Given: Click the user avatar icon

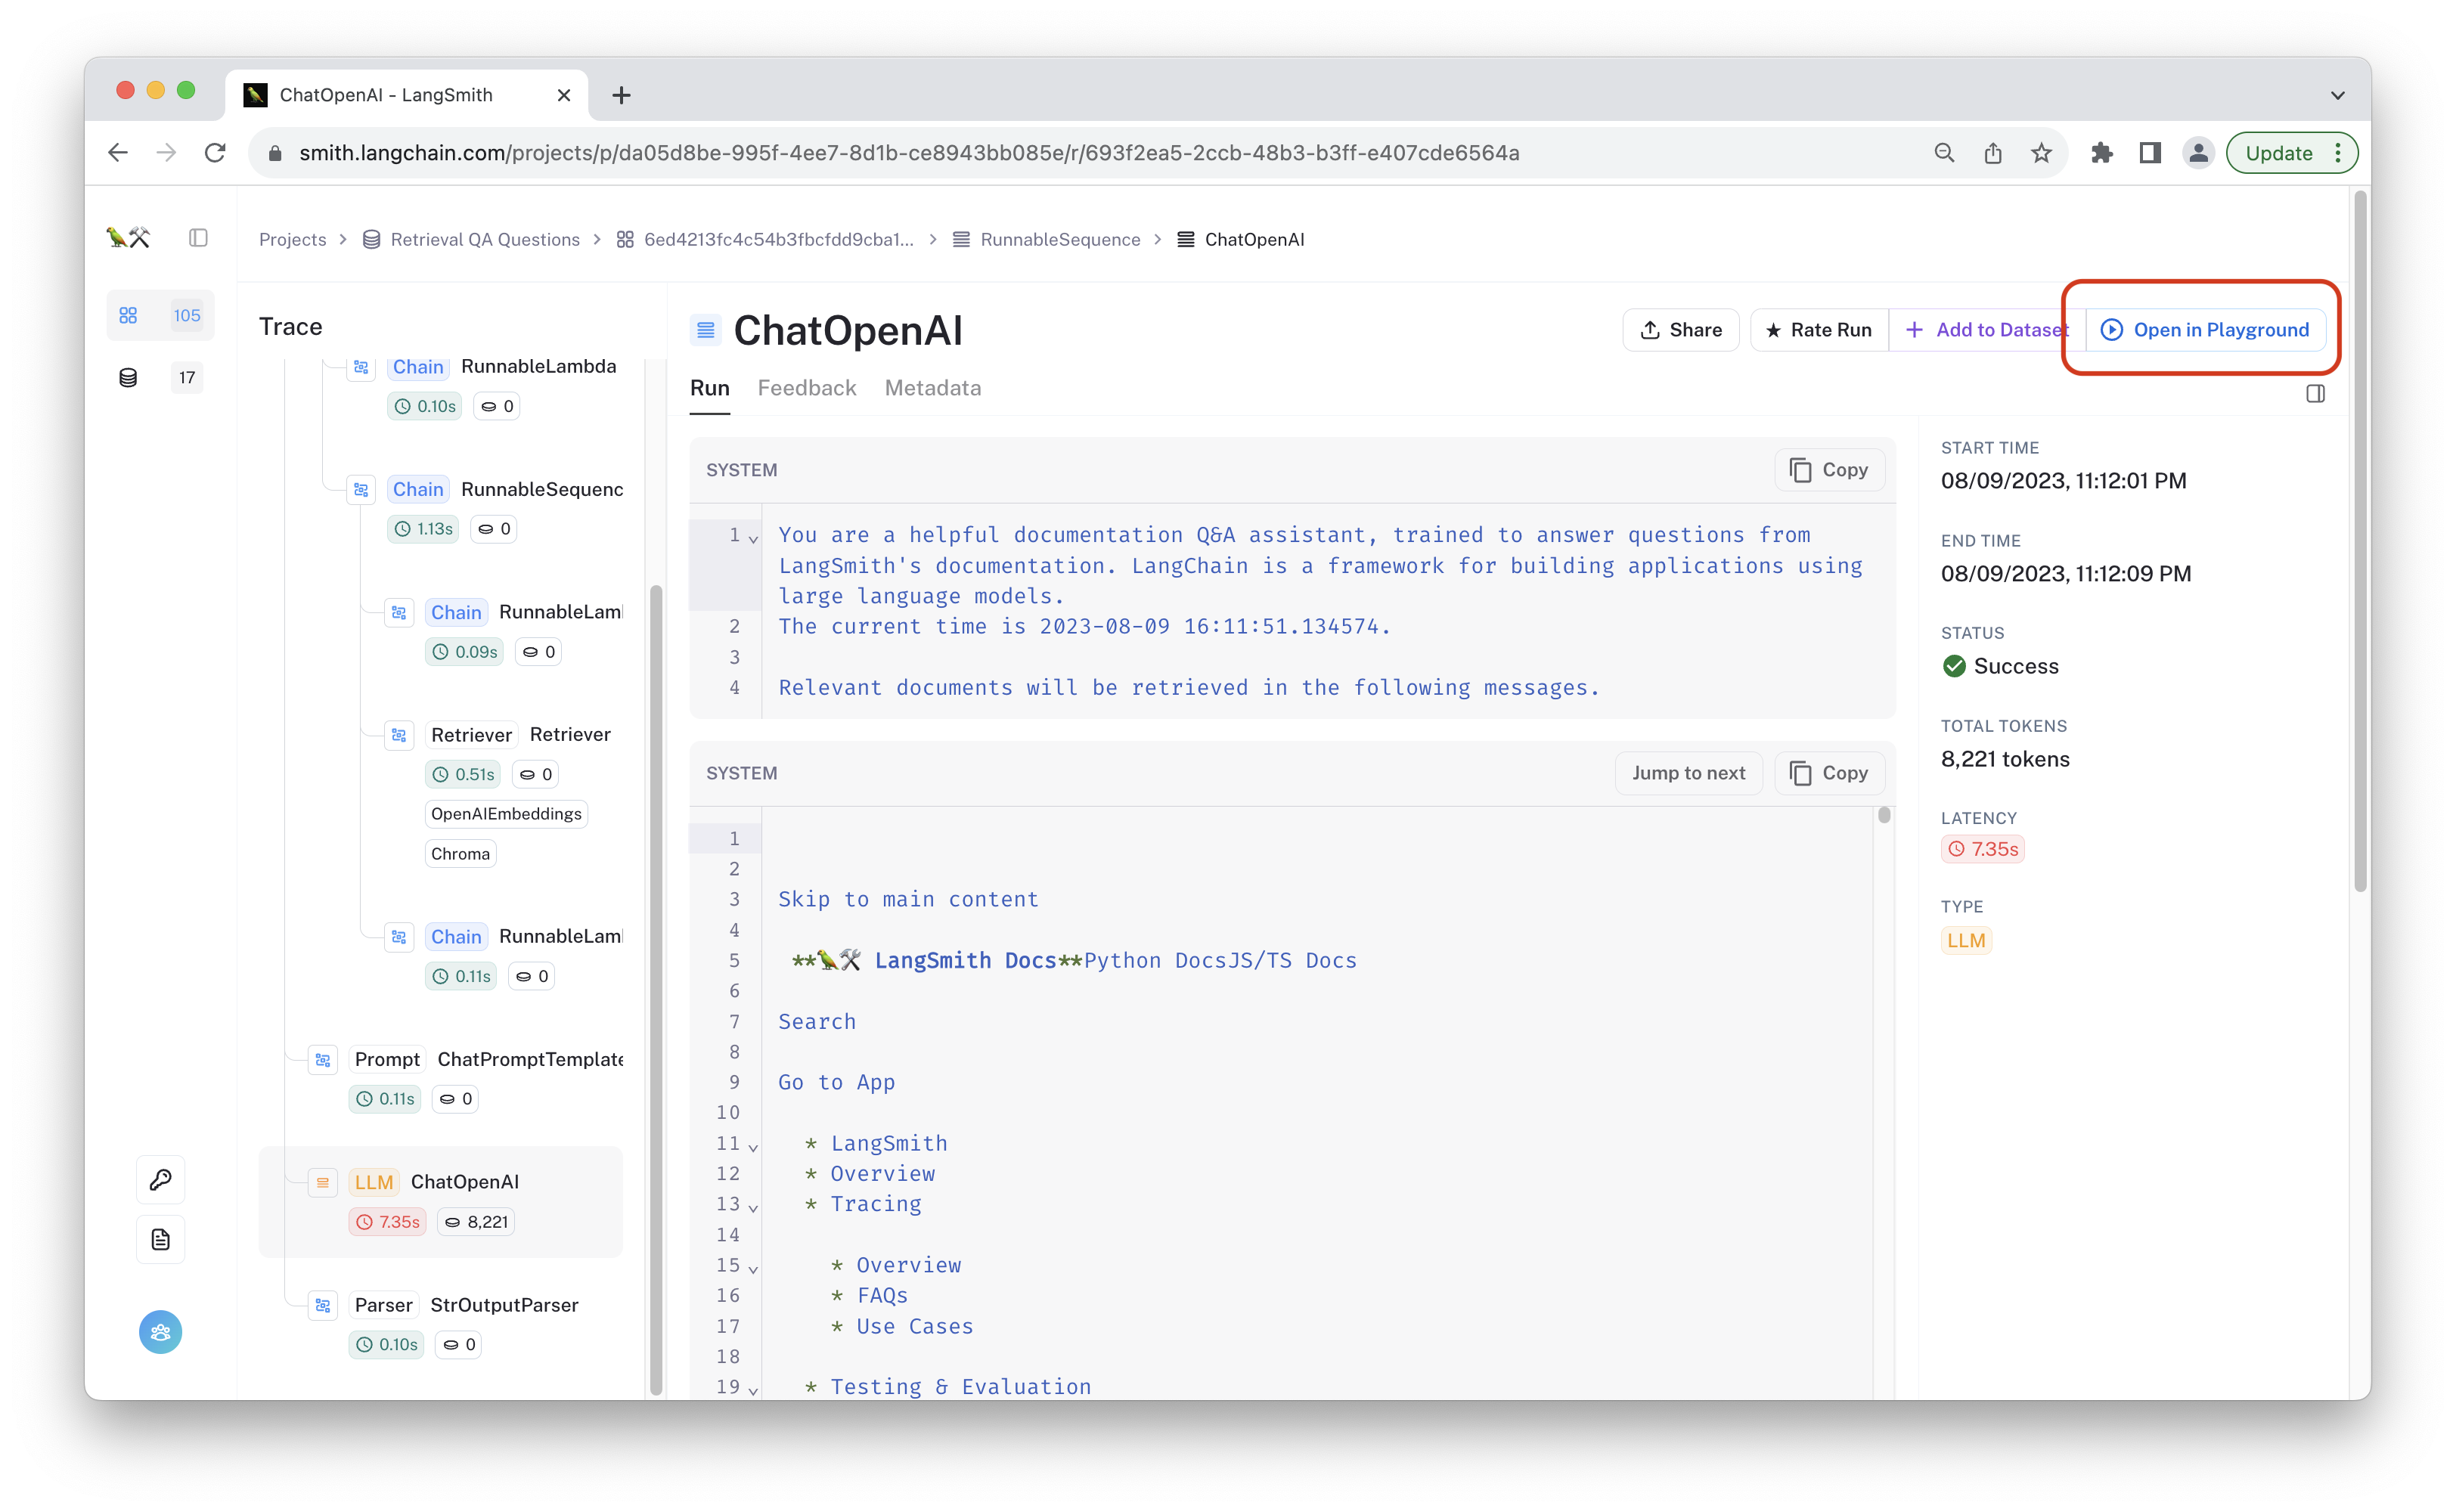Looking at the screenshot, I should pos(160,1332).
